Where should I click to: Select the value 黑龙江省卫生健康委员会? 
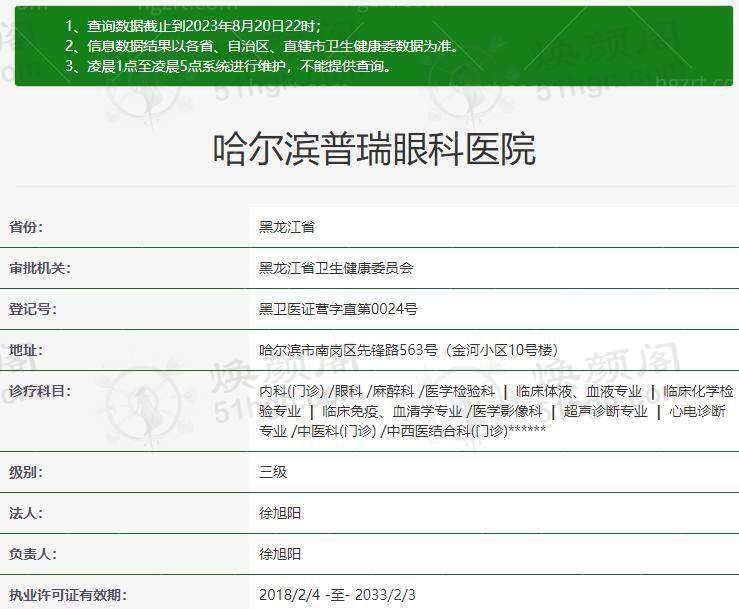point(336,268)
